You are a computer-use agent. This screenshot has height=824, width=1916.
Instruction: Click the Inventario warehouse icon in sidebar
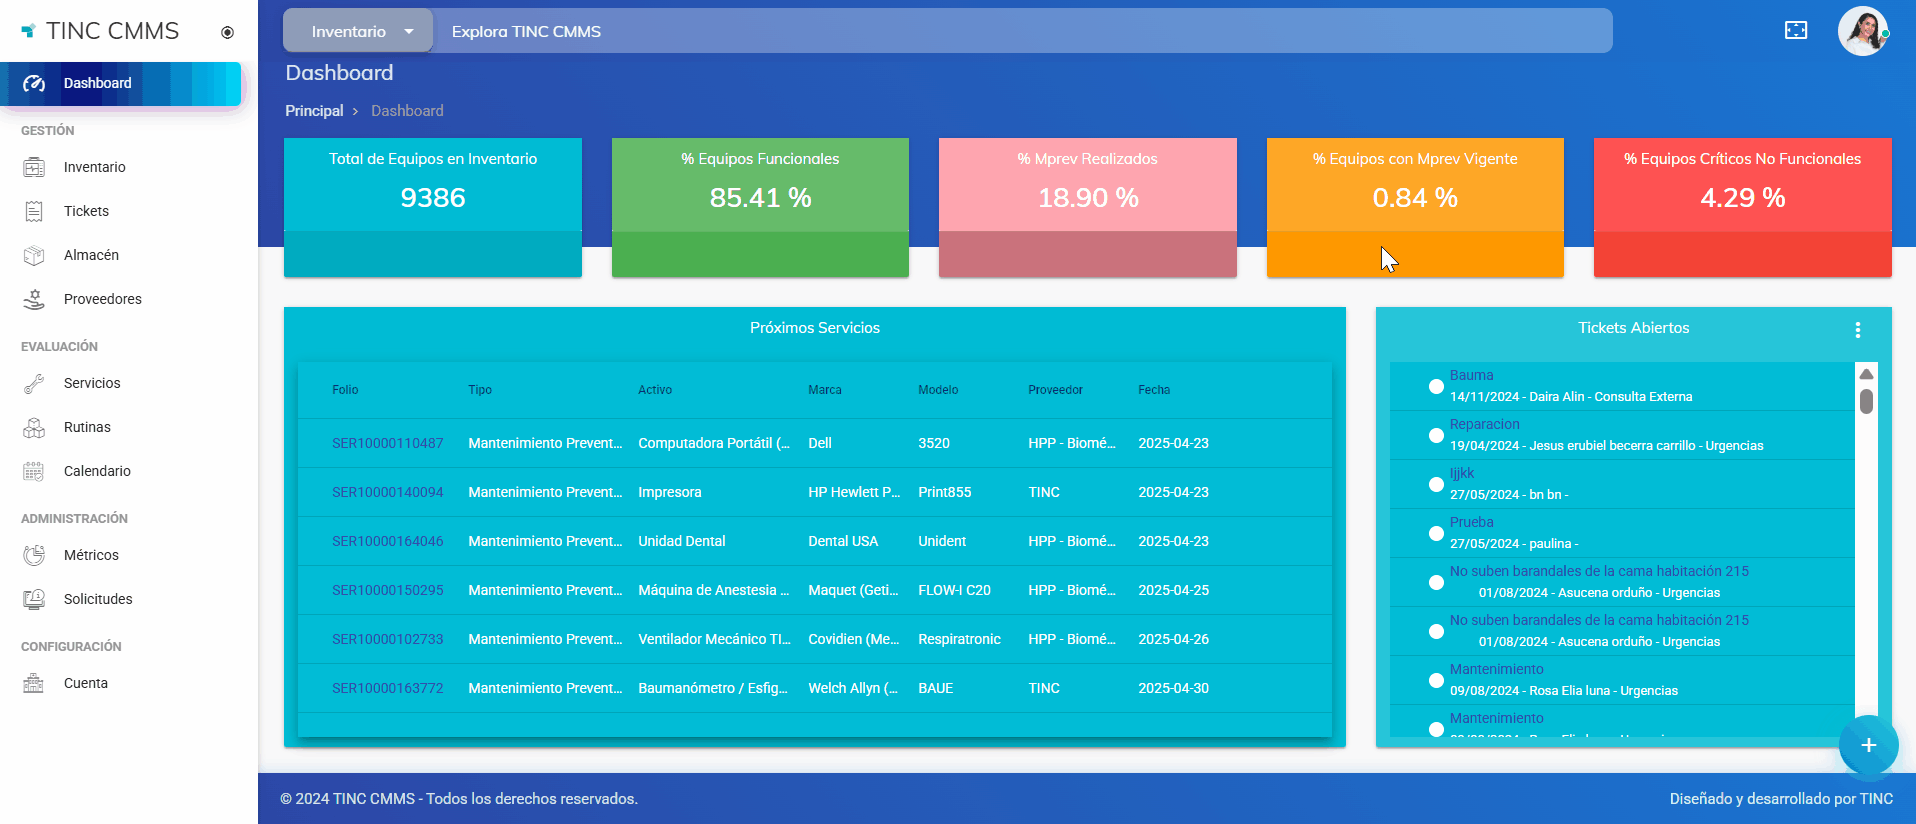[34, 167]
